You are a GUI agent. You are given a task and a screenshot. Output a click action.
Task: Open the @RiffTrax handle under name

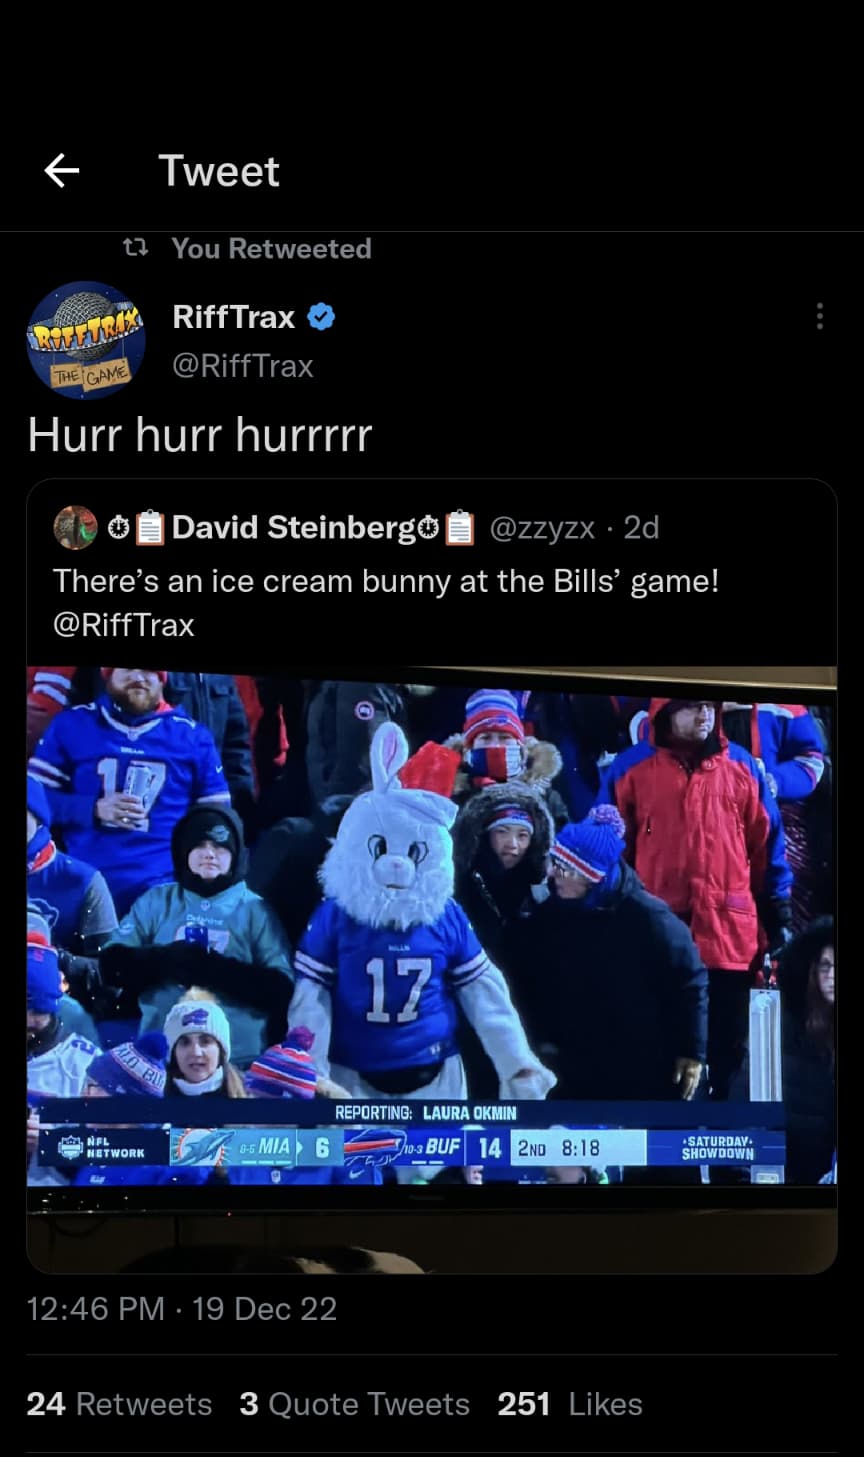click(243, 366)
